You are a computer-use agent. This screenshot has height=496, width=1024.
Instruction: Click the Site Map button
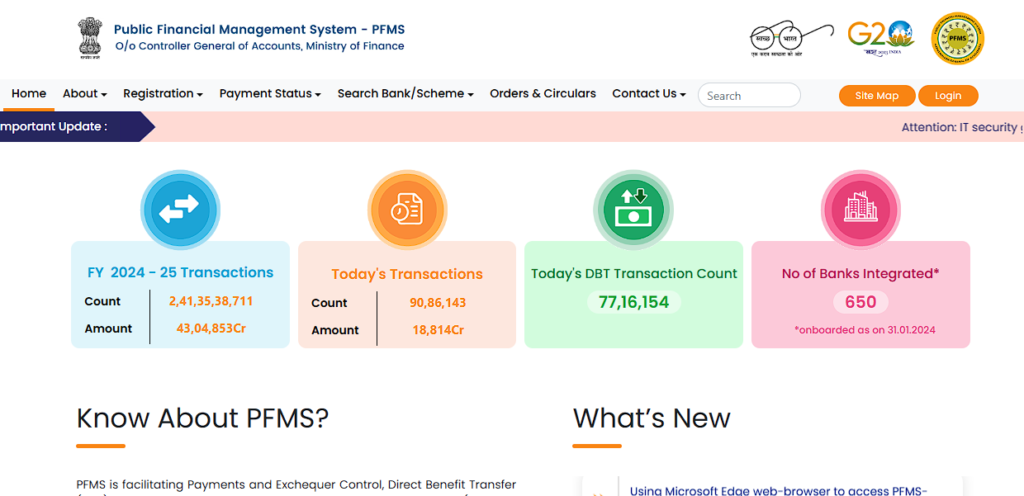(877, 96)
